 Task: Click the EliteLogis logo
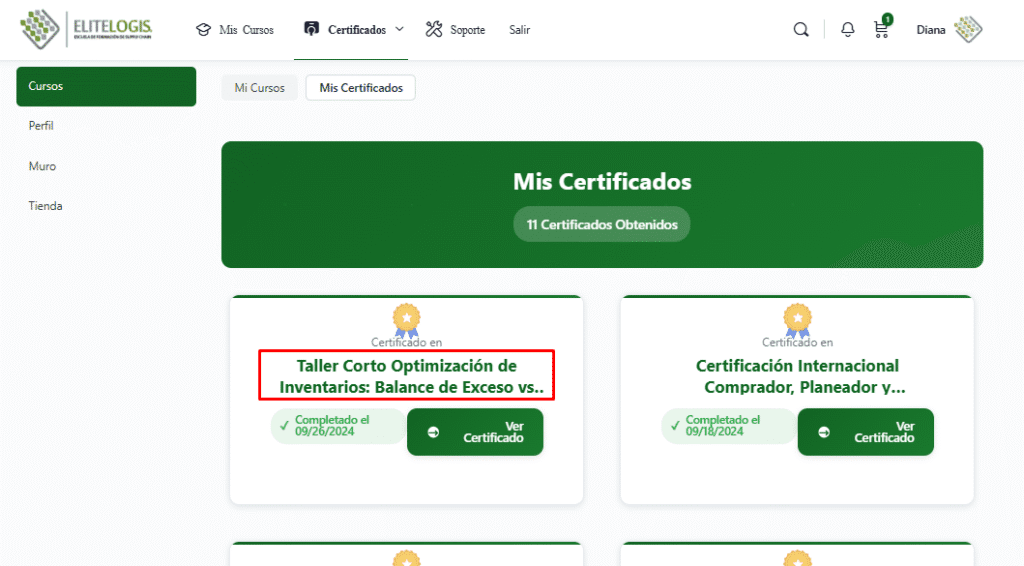click(86, 29)
